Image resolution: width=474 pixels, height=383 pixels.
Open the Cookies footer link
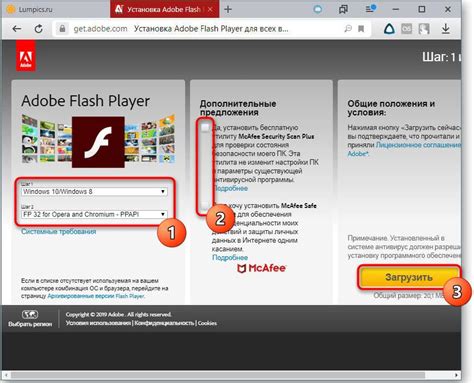click(207, 323)
